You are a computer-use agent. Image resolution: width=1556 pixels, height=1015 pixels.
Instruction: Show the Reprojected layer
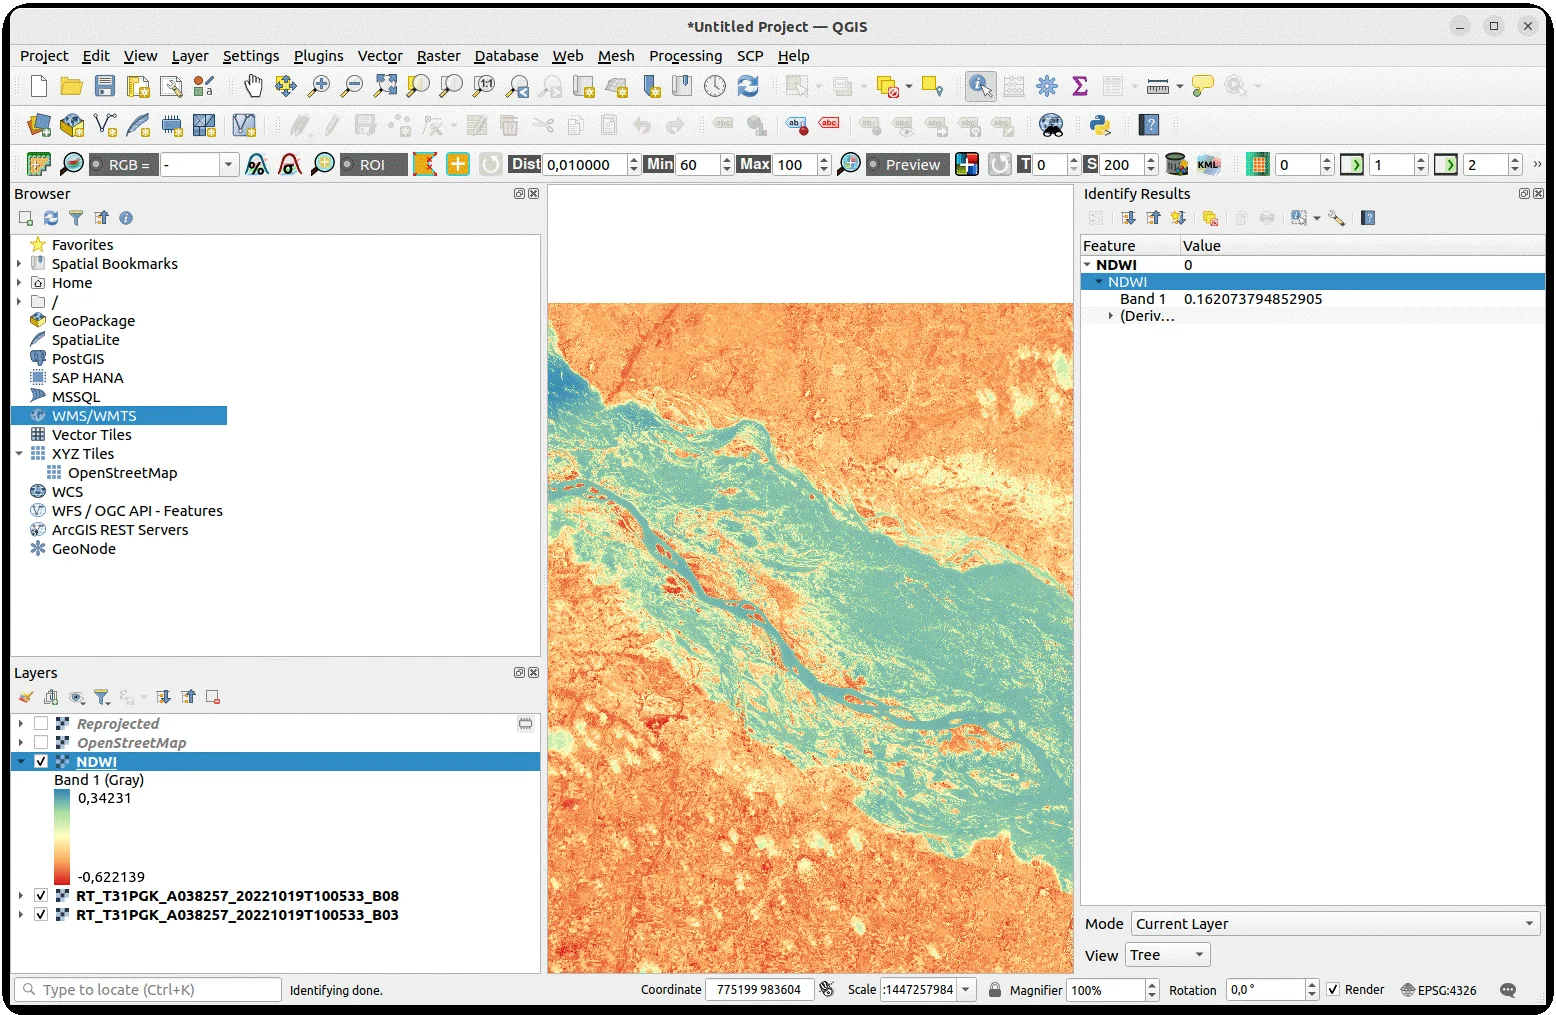tap(41, 722)
